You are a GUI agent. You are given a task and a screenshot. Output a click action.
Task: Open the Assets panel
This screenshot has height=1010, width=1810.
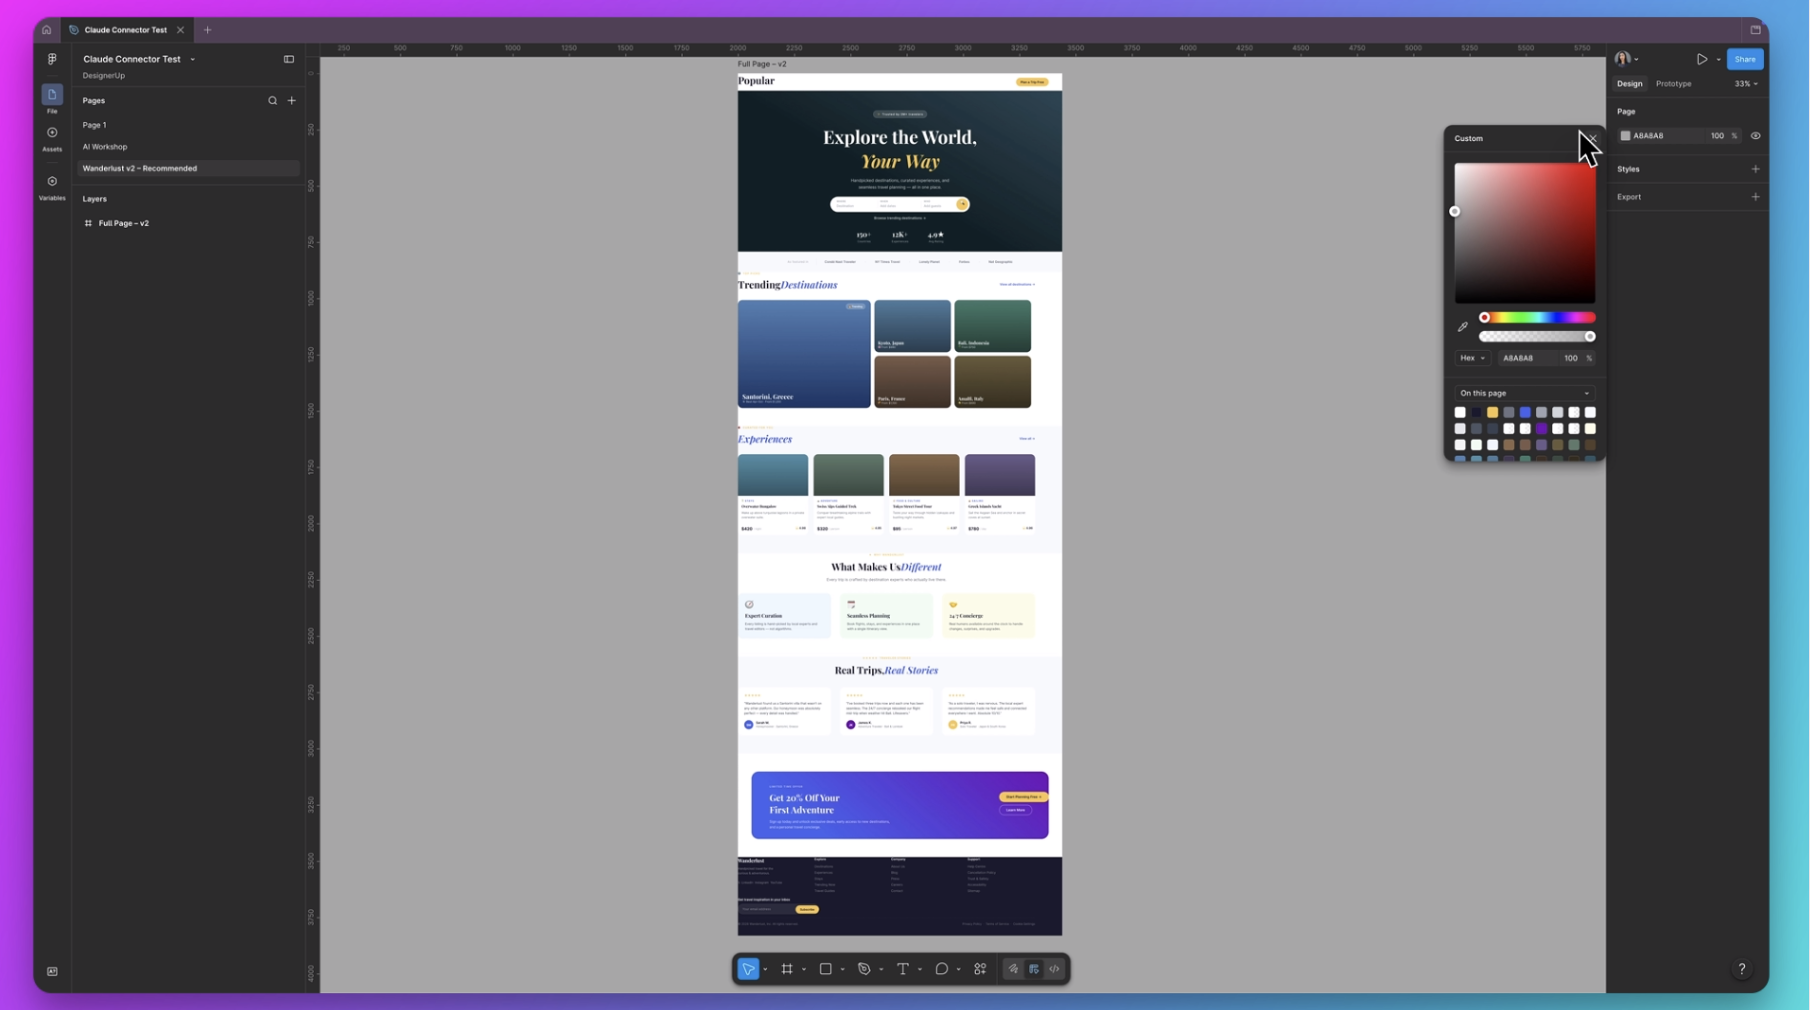pos(52,138)
